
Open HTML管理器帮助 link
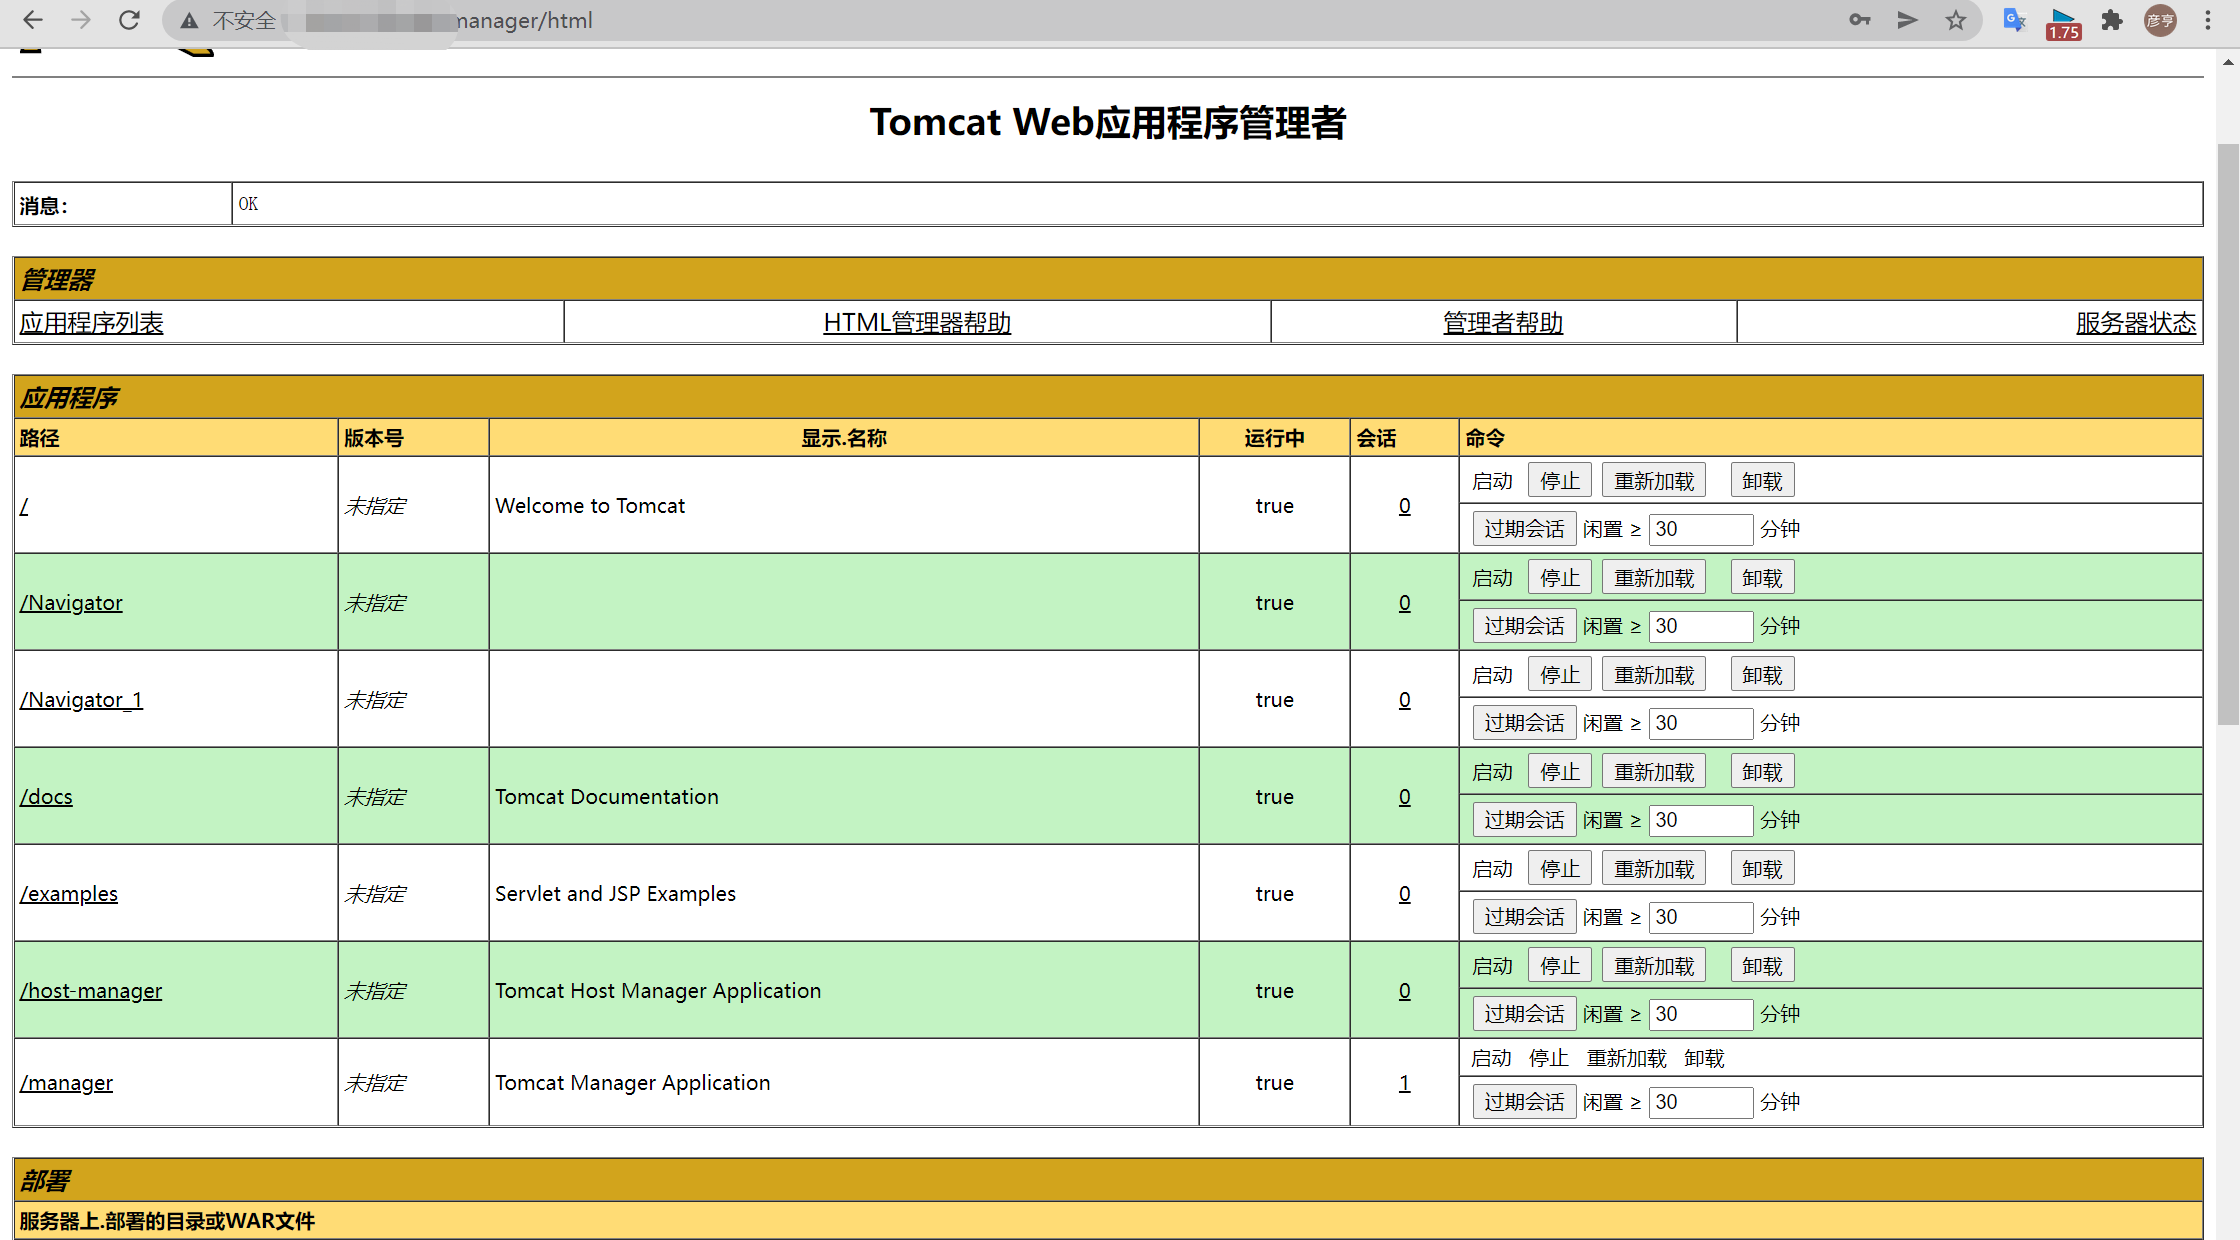pos(917,323)
